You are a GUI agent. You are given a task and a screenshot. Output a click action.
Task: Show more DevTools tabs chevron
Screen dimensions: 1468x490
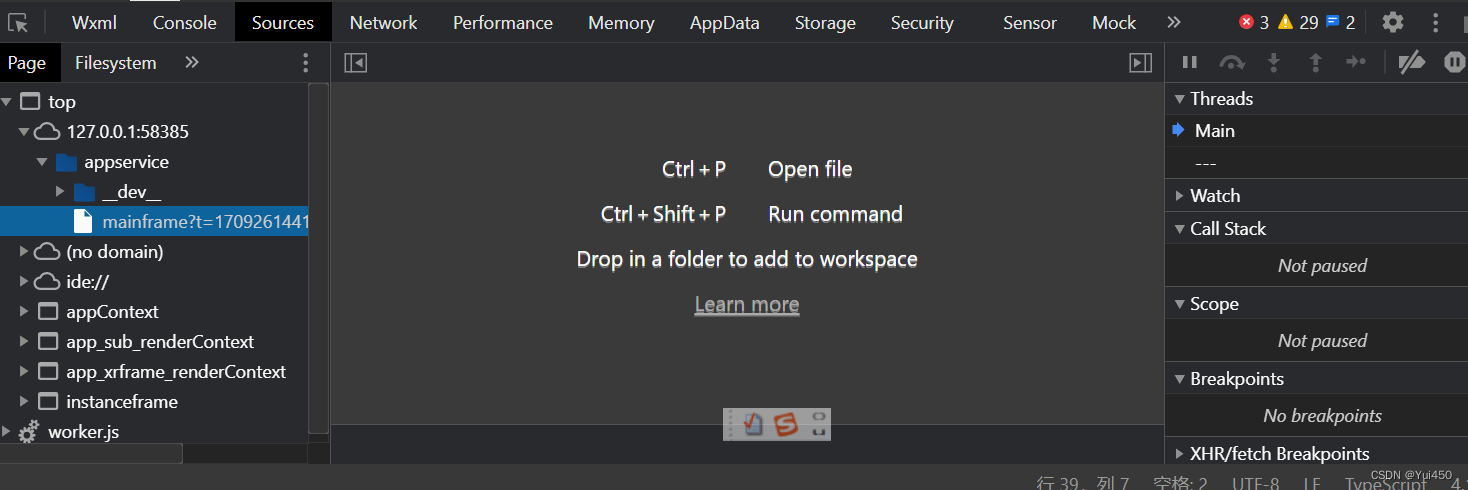[x=1174, y=22]
